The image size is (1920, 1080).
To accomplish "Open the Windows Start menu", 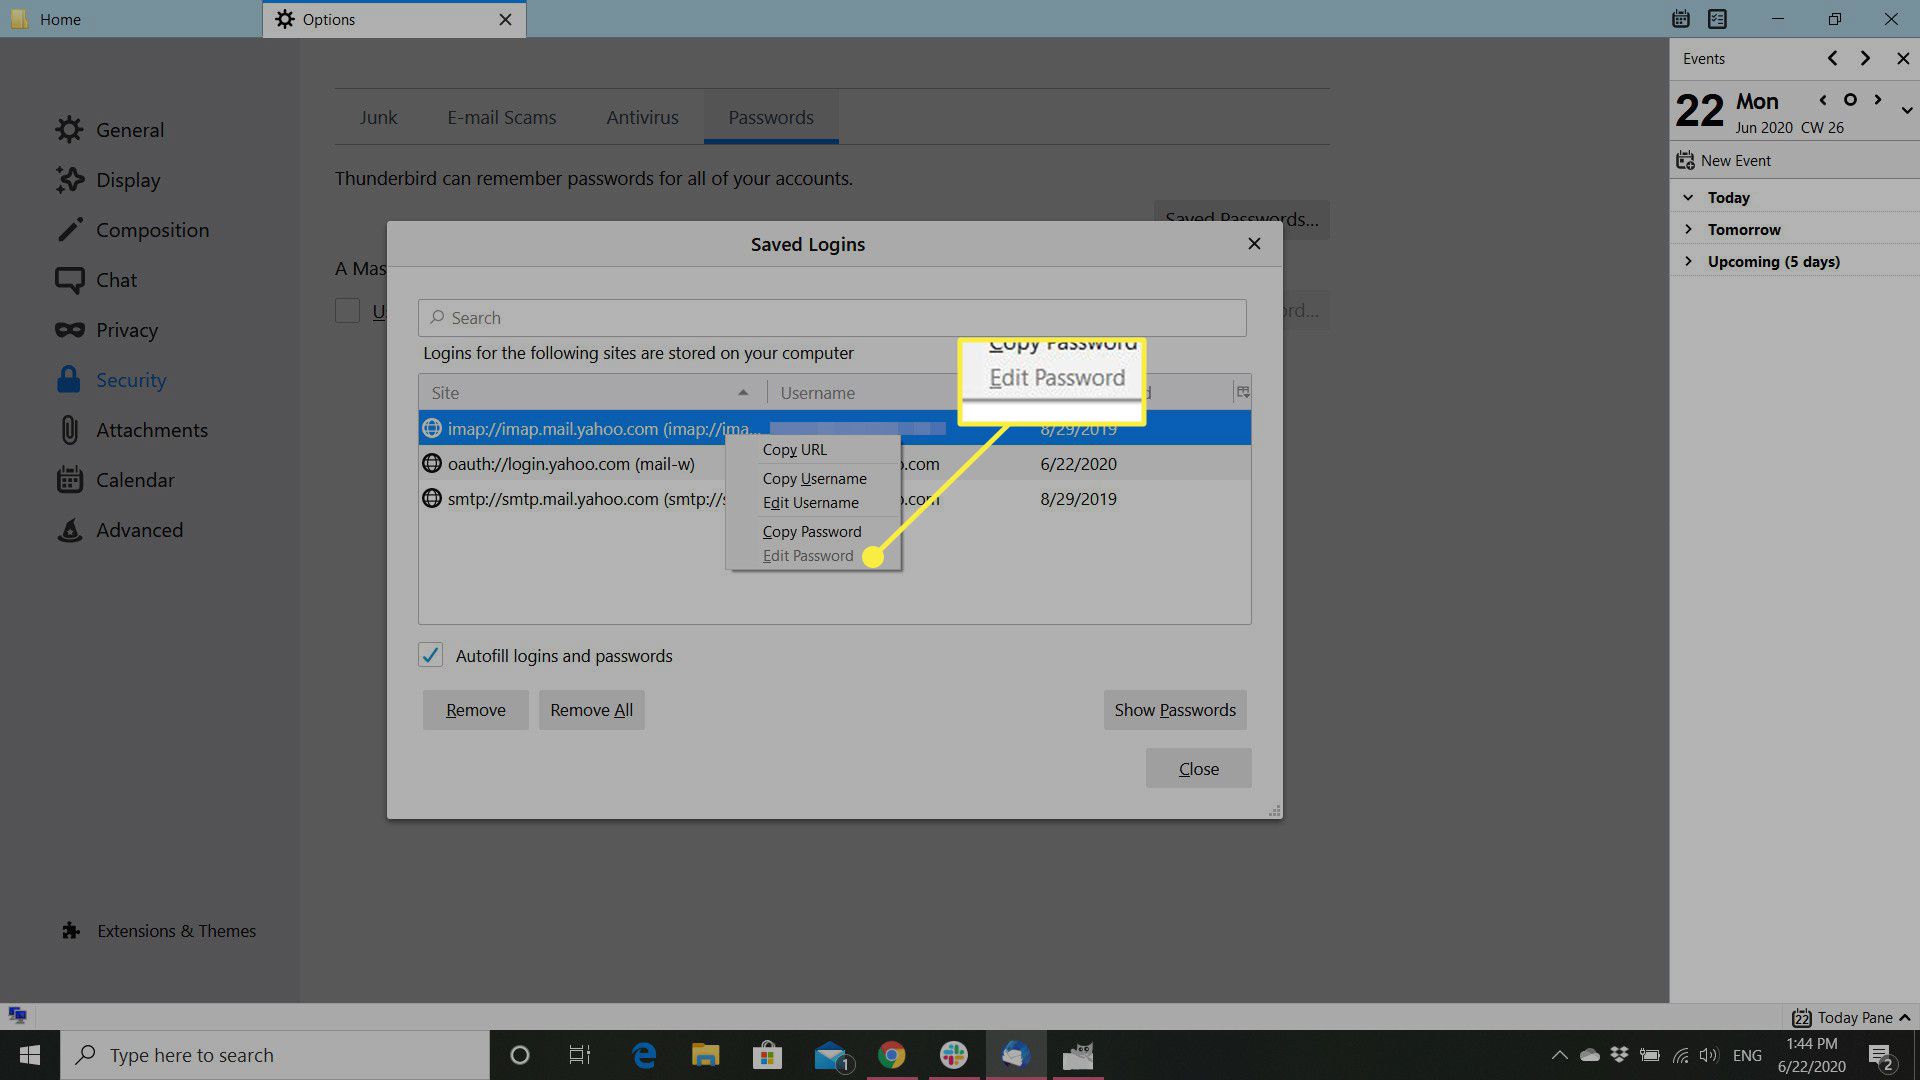I will click(30, 1055).
